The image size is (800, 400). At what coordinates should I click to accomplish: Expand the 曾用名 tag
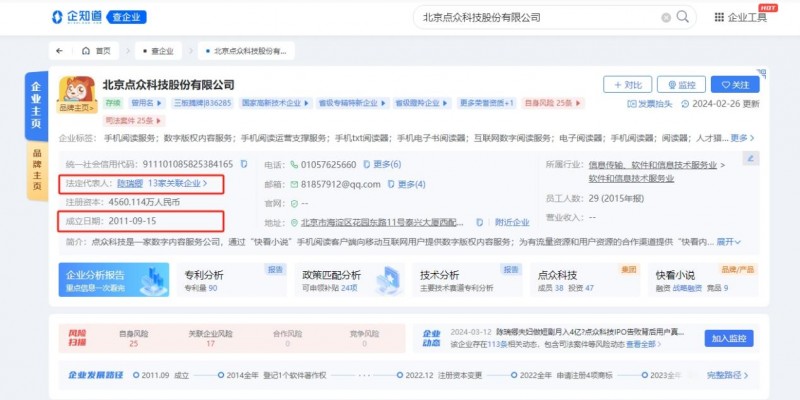[x=147, y=103]
